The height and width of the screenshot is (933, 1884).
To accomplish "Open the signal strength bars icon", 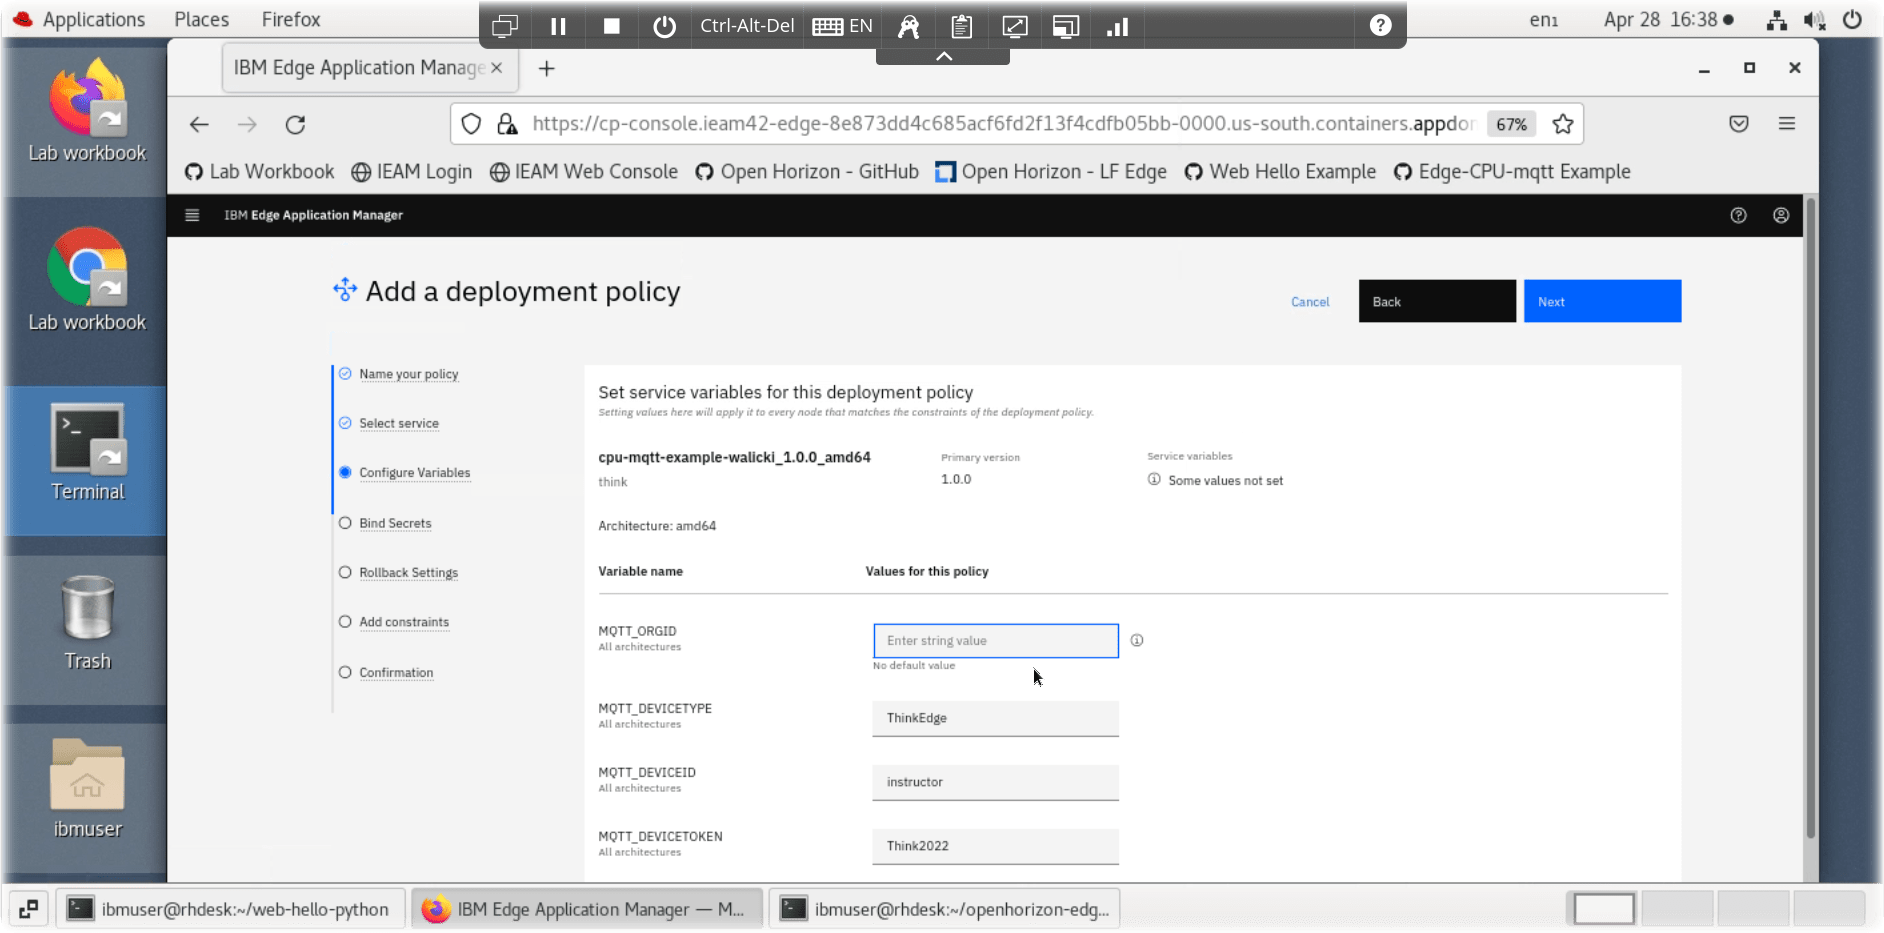I will (1117, 26).
